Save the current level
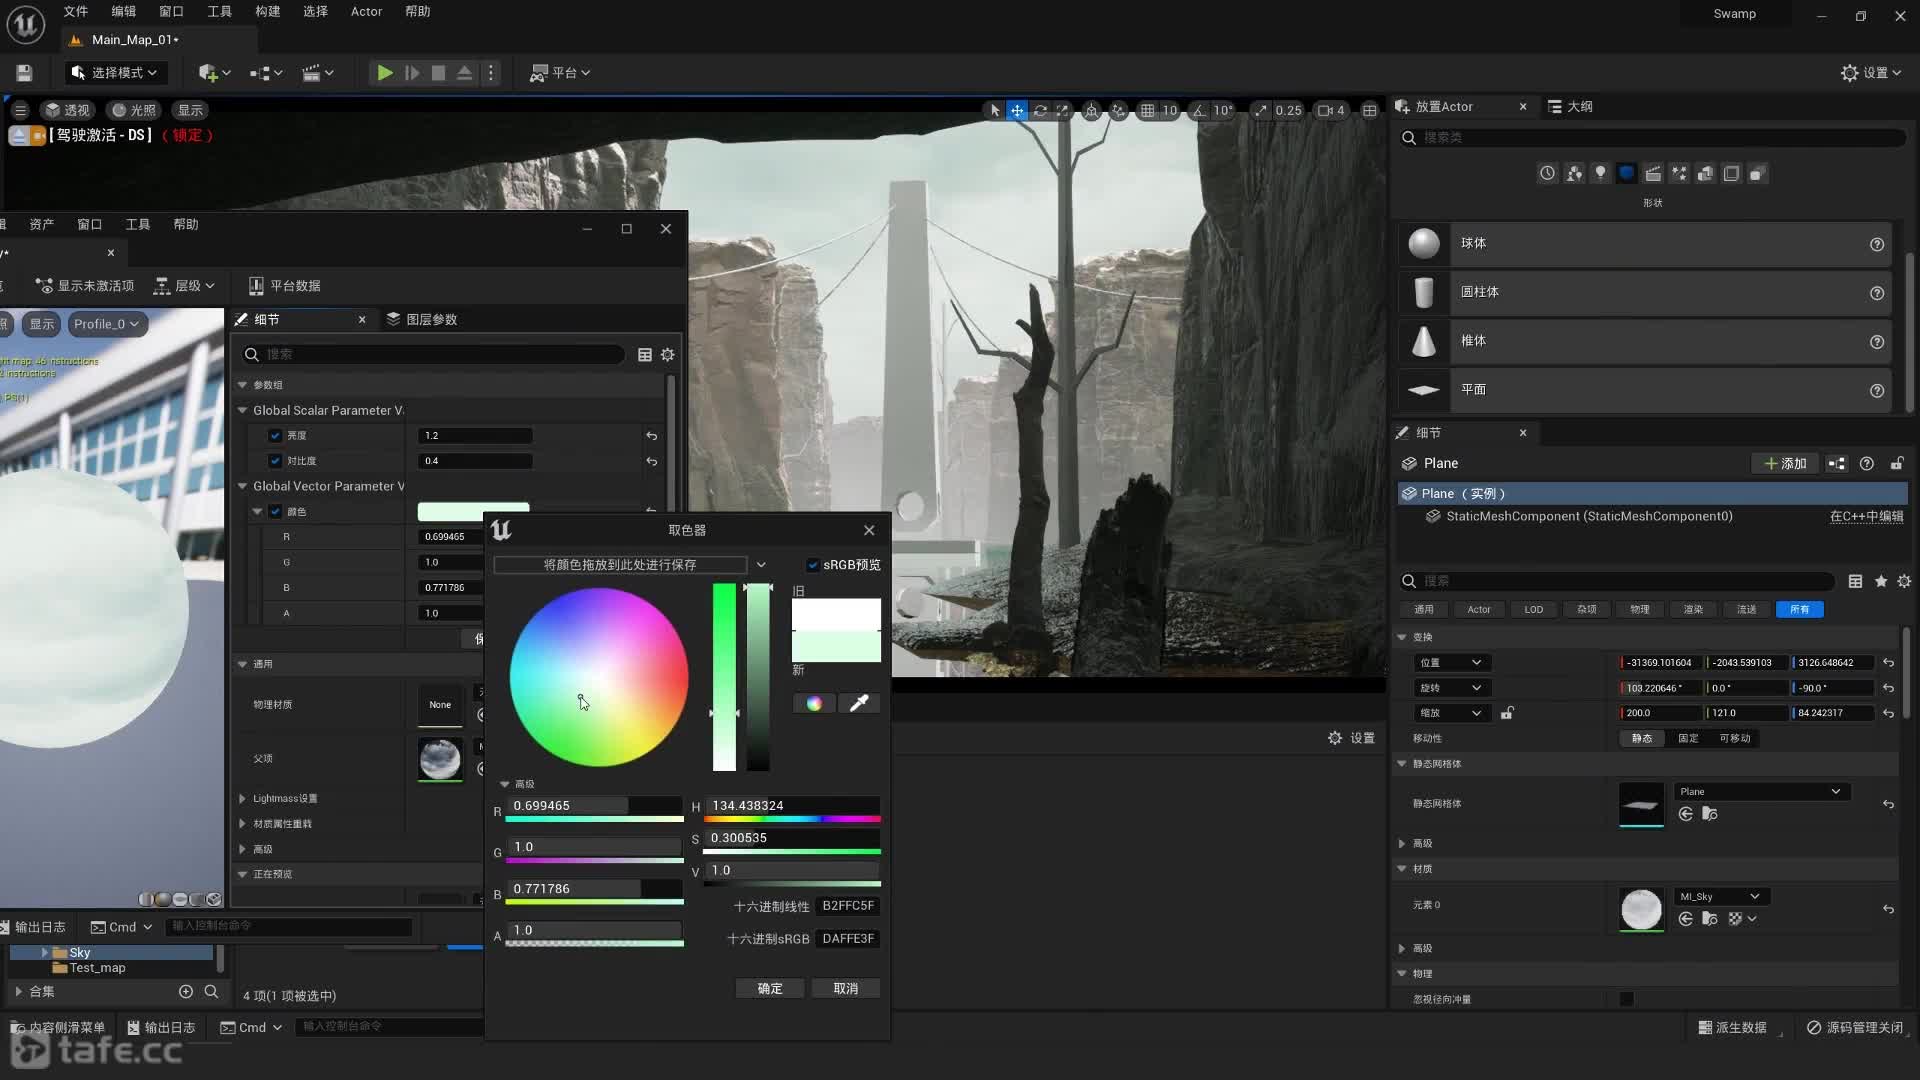This screenshot has height=1080, width=1920. (x=24, y=73)
